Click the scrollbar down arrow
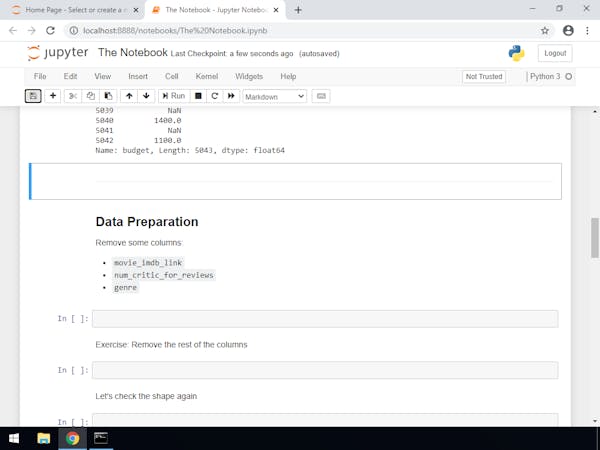600x450 pixels. 595,421
